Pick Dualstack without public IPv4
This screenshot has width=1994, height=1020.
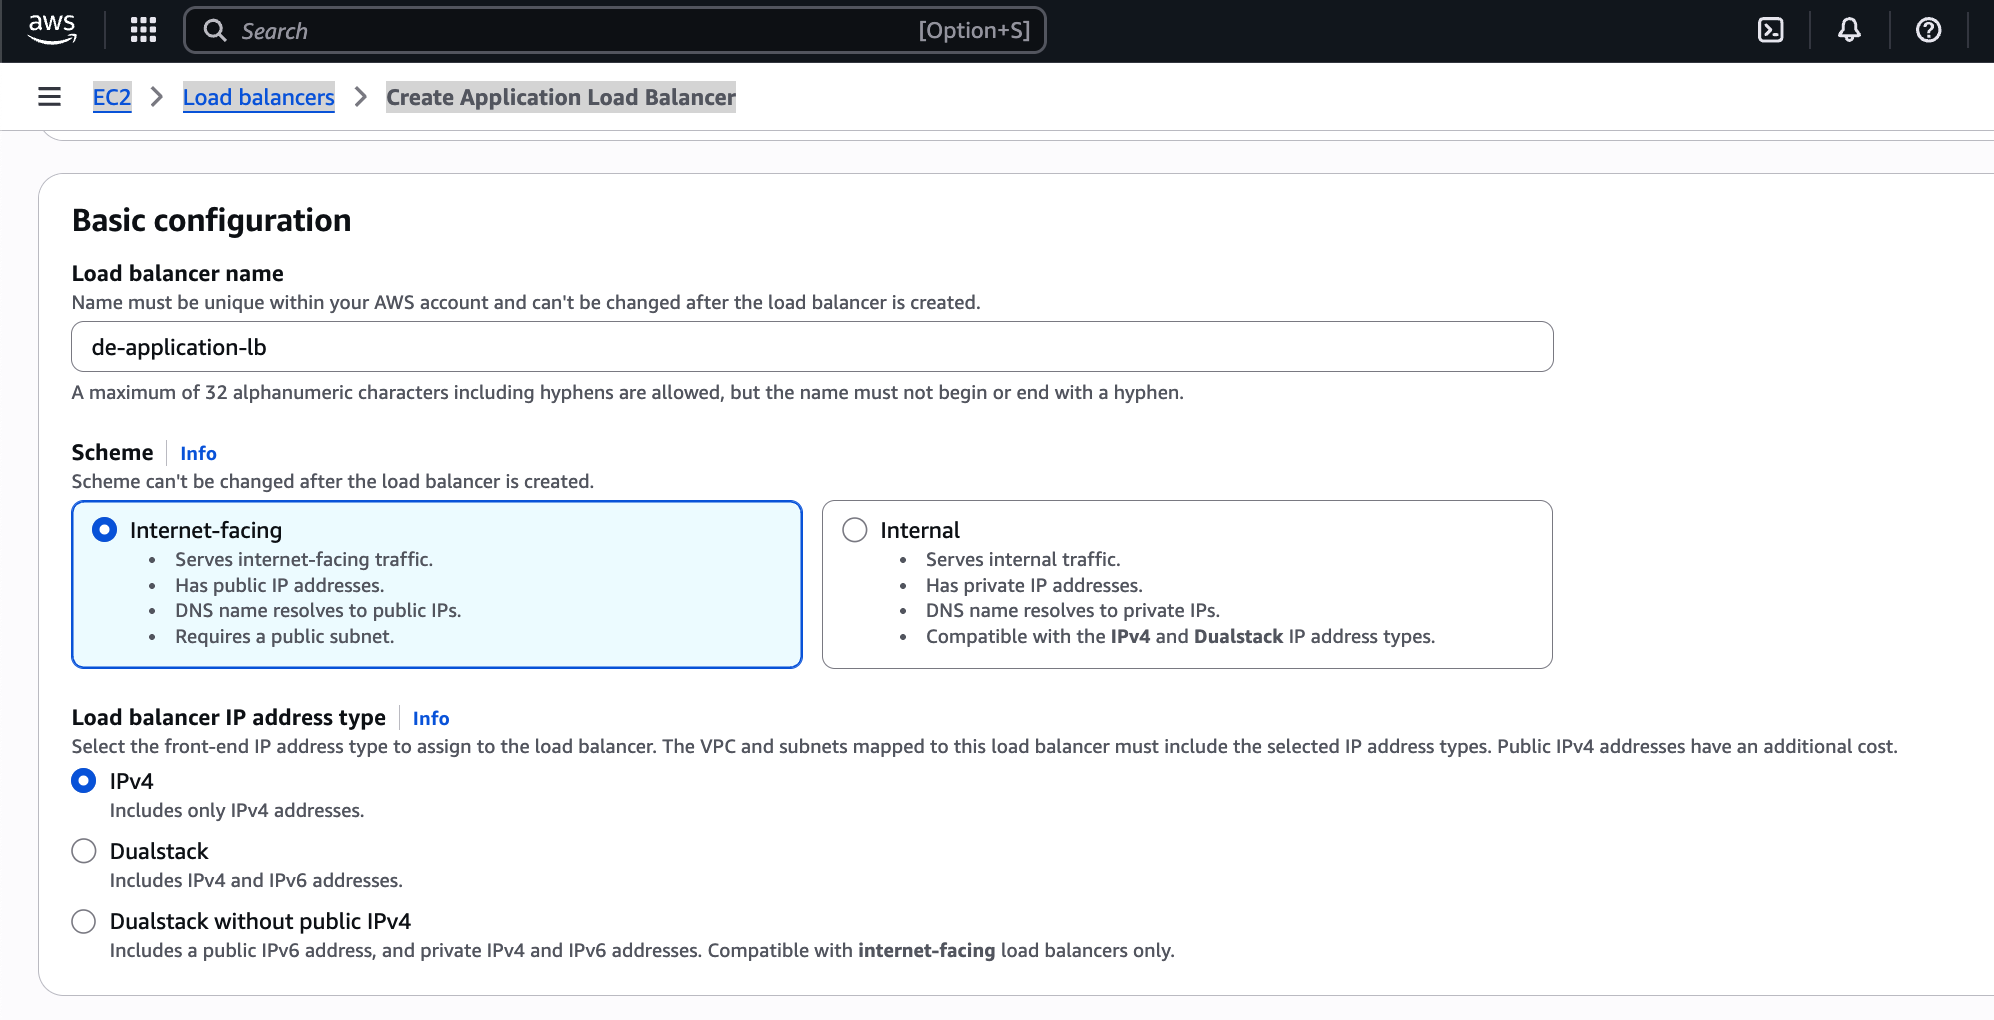click(x=84, y=921)
